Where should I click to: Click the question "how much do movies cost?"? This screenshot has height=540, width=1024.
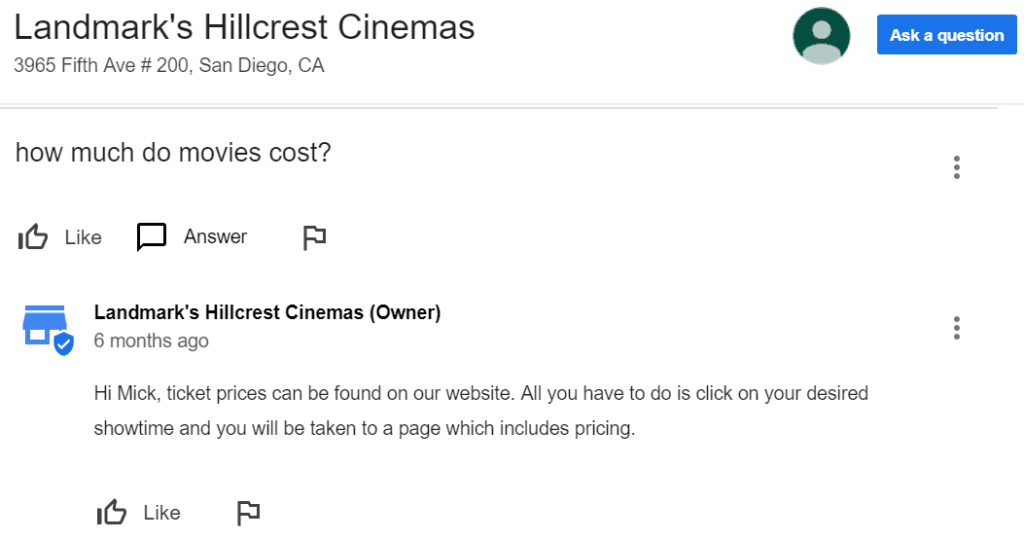coord(173,153)
